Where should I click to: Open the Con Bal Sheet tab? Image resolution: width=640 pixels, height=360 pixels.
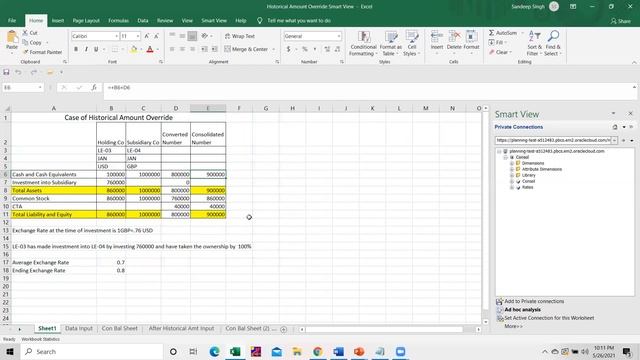[x=120, y=328]
